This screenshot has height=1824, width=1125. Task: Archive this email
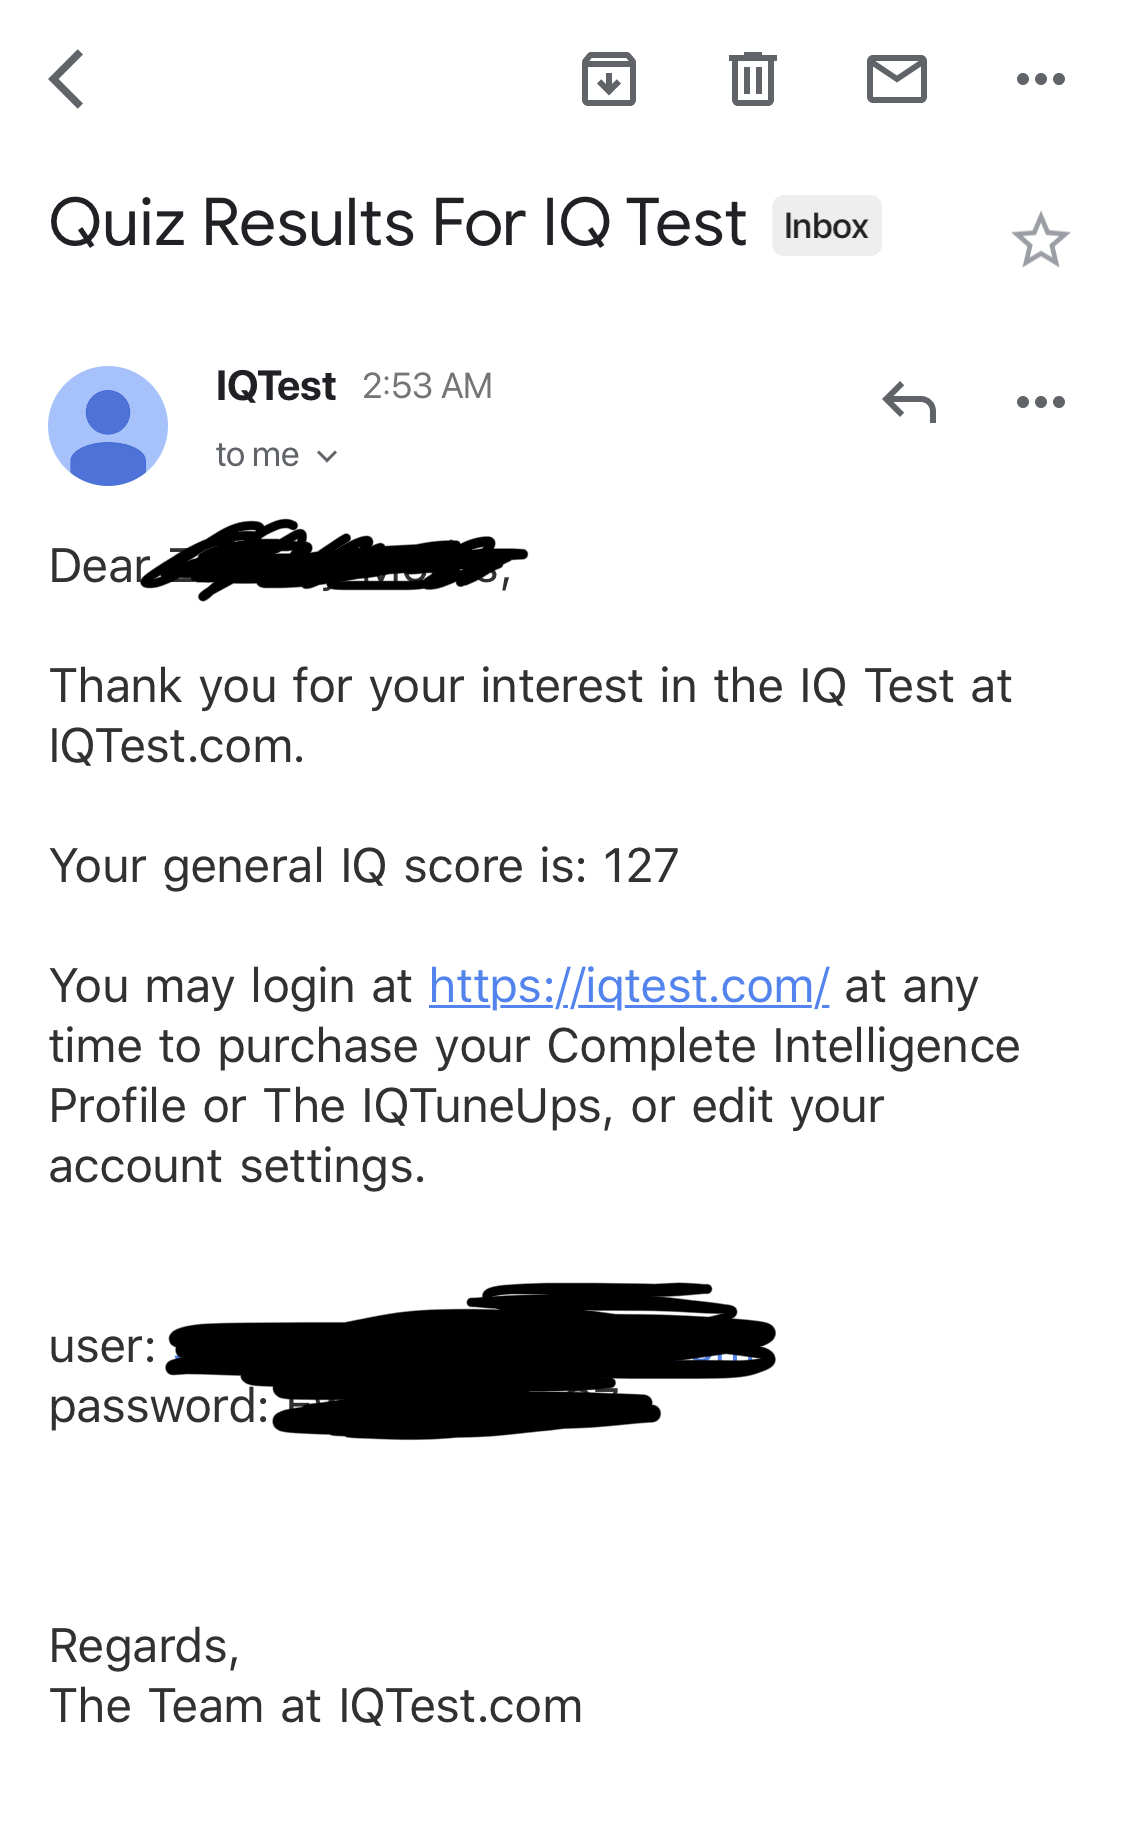click(x=609, y=79)
